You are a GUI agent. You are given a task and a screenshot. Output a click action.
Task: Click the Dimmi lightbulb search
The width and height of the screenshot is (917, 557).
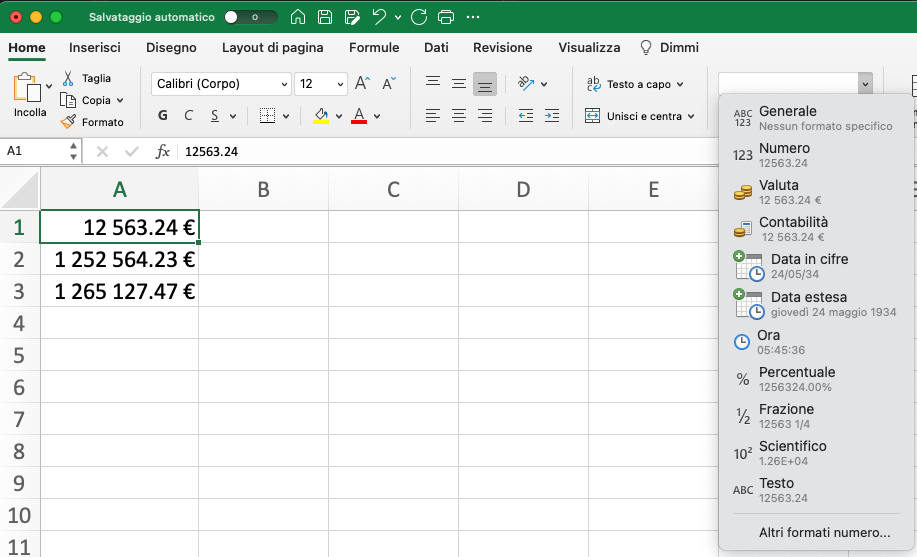point(670,47)
